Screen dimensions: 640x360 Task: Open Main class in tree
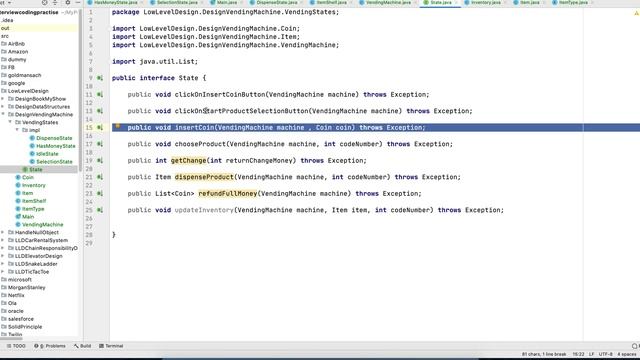coord(24,217)
